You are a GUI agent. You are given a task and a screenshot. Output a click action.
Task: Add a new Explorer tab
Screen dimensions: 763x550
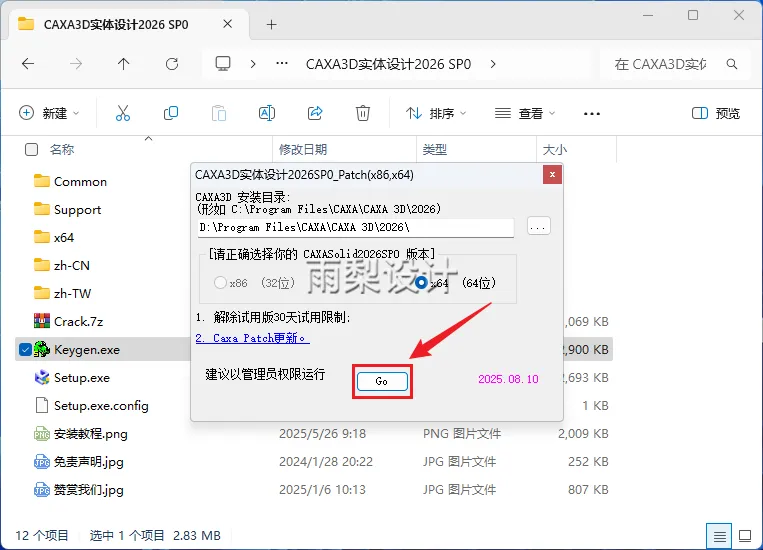point(272,24)
